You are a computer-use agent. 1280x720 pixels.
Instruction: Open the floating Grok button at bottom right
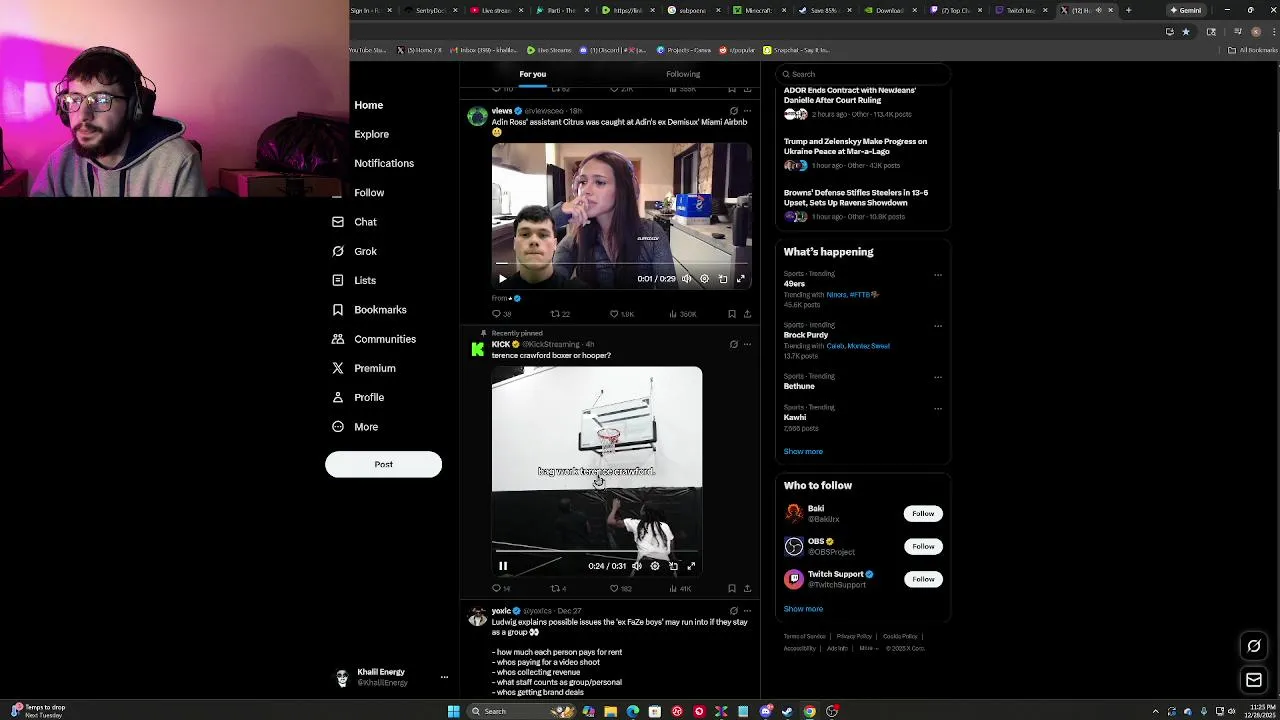[x=1254, y=646]
